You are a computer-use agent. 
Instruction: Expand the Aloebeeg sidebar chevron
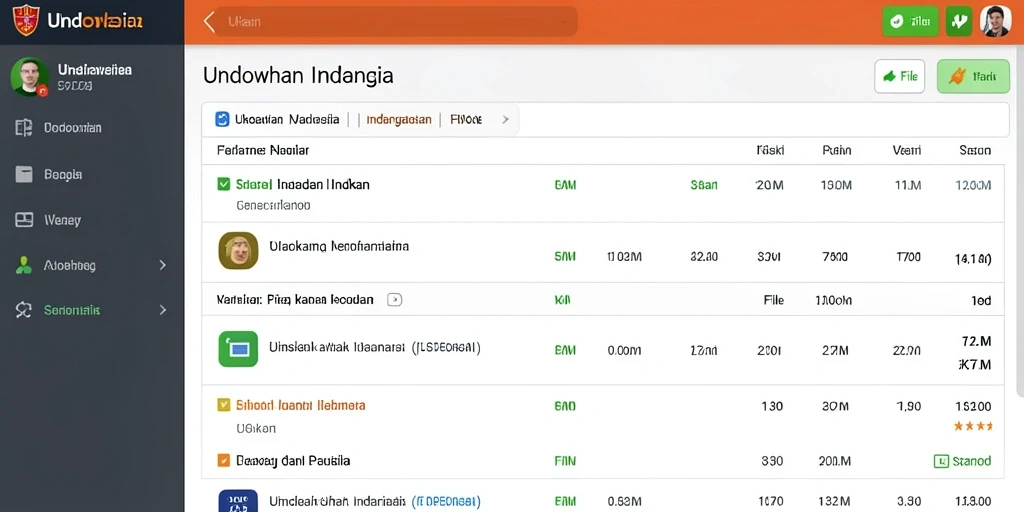[x=163, y=265]
